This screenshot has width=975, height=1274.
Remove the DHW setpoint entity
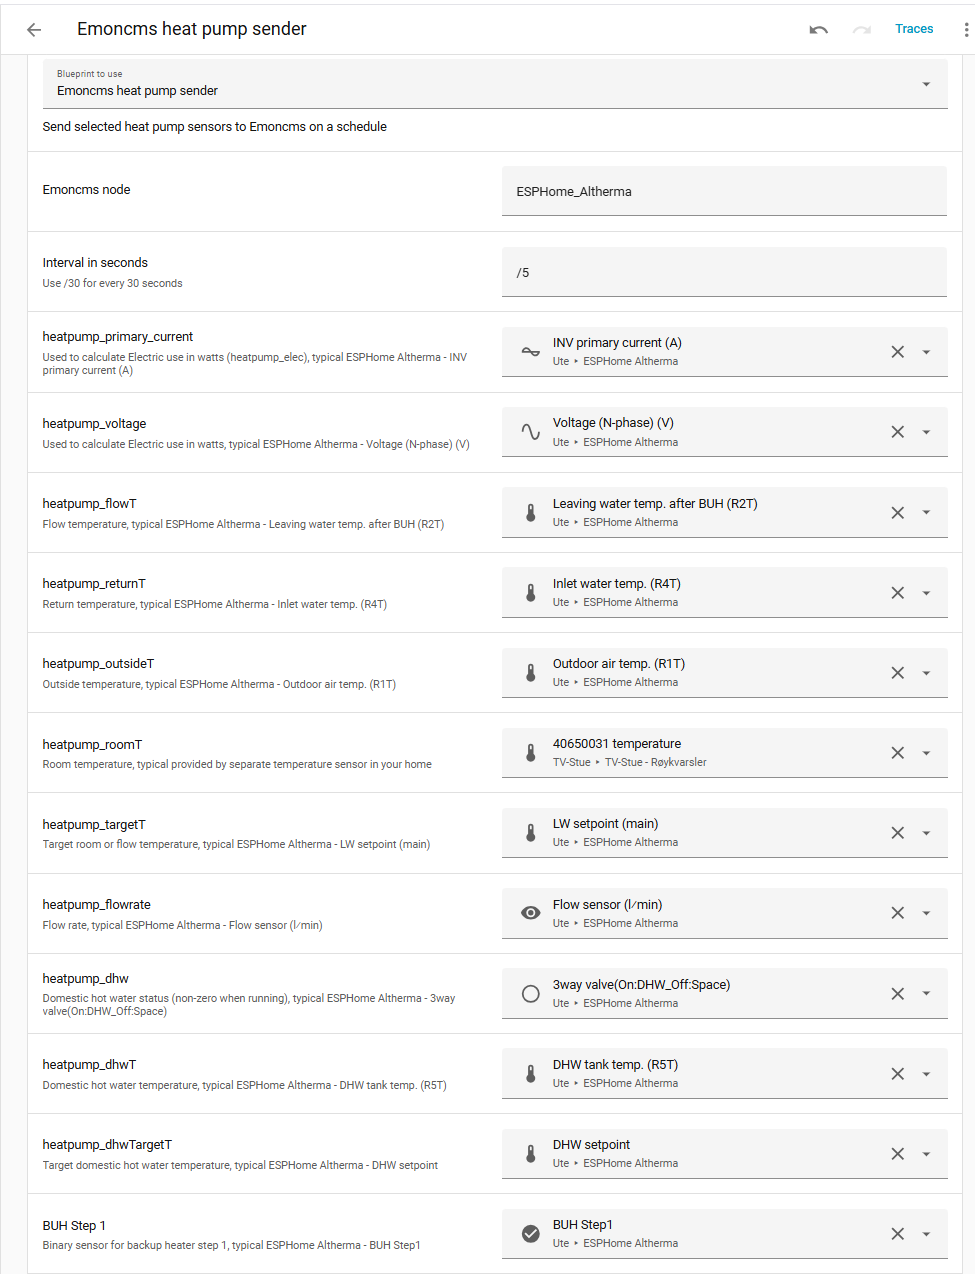click(x=897, y=1154)
